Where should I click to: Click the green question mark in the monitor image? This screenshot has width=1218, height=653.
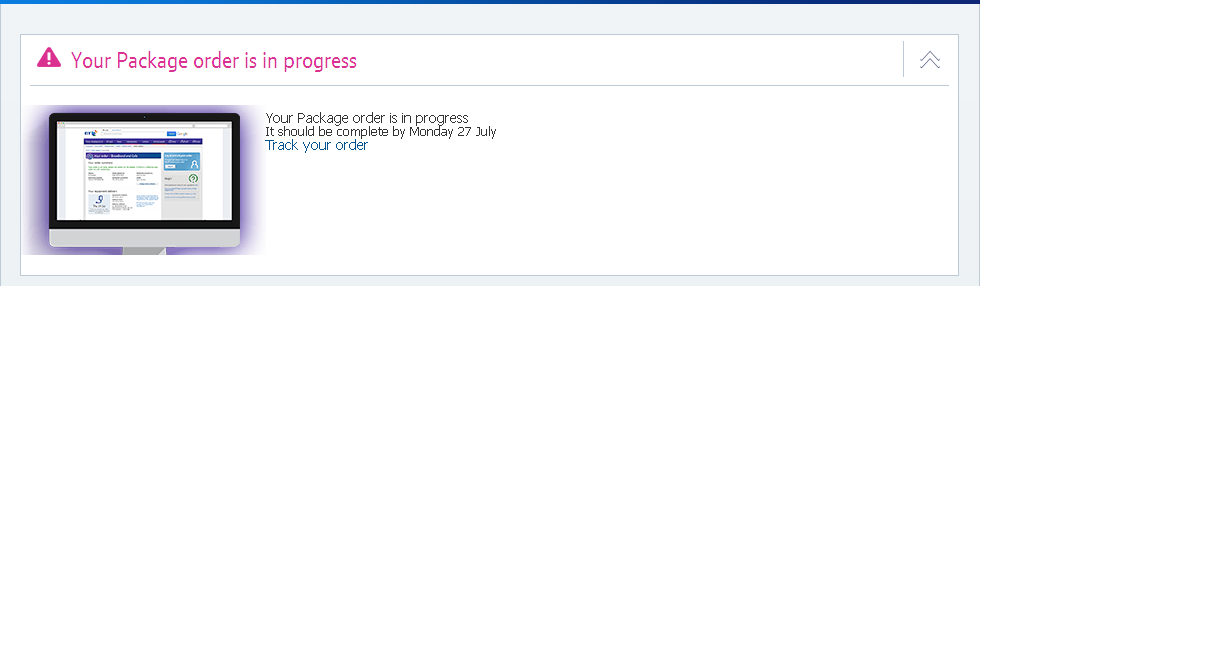[x=193, y=179]
